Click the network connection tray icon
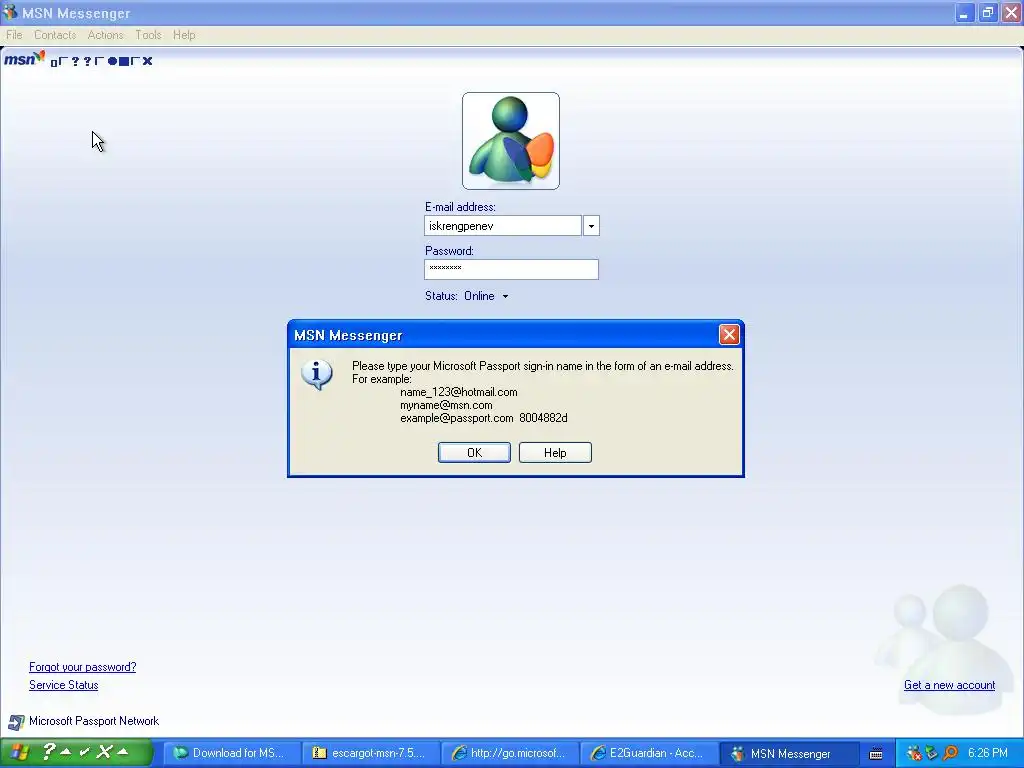Image resolution: width=1024 pixels, height=768 pixels. pos(932,753)
